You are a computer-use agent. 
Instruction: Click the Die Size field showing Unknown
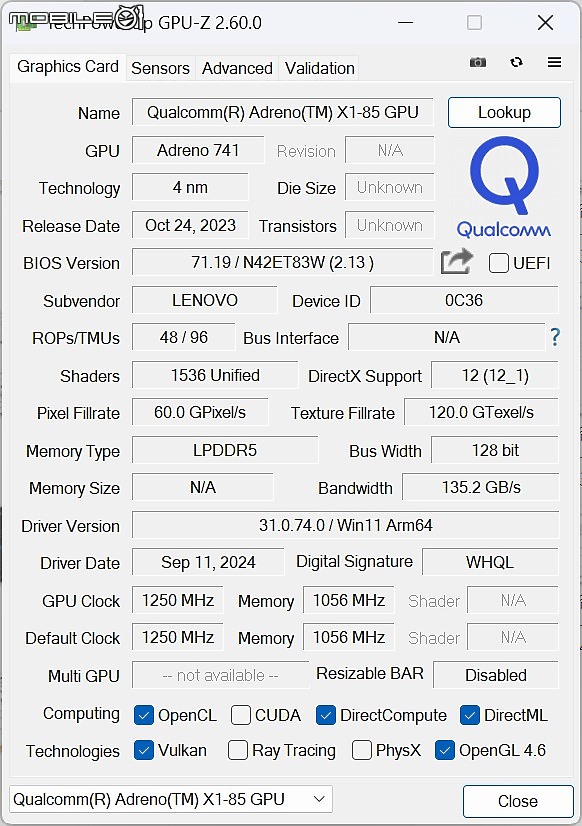tap(390, 187)
